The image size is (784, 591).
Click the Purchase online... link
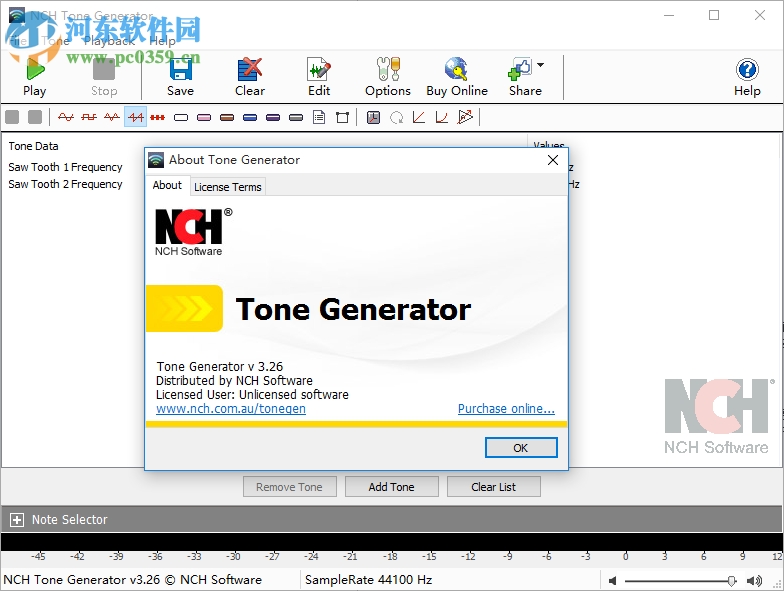[x=506, y=409]
